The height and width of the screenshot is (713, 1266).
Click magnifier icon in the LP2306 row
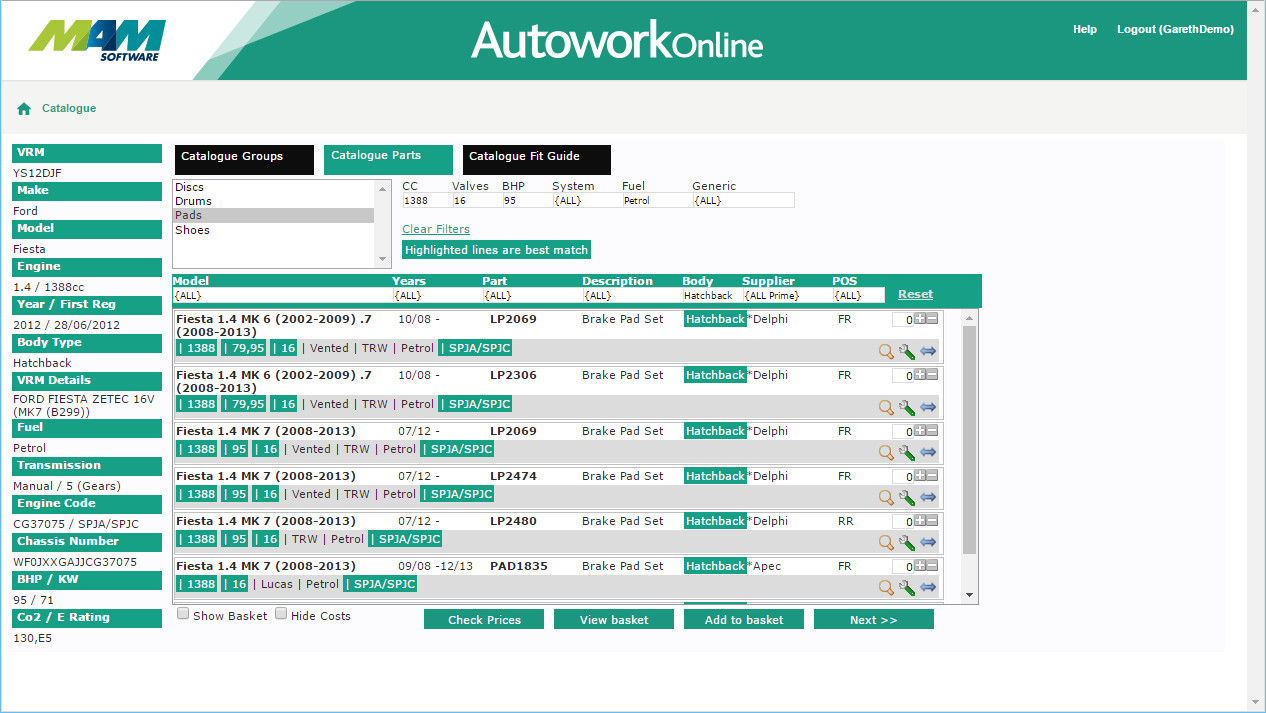pos(885,407)
